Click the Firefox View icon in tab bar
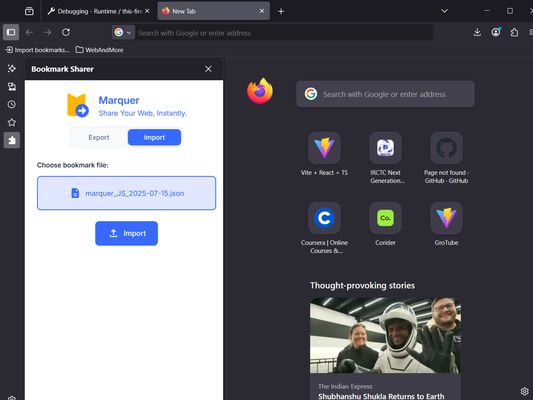The width and height of the screenshot is (533, 400). pos(29,11)
